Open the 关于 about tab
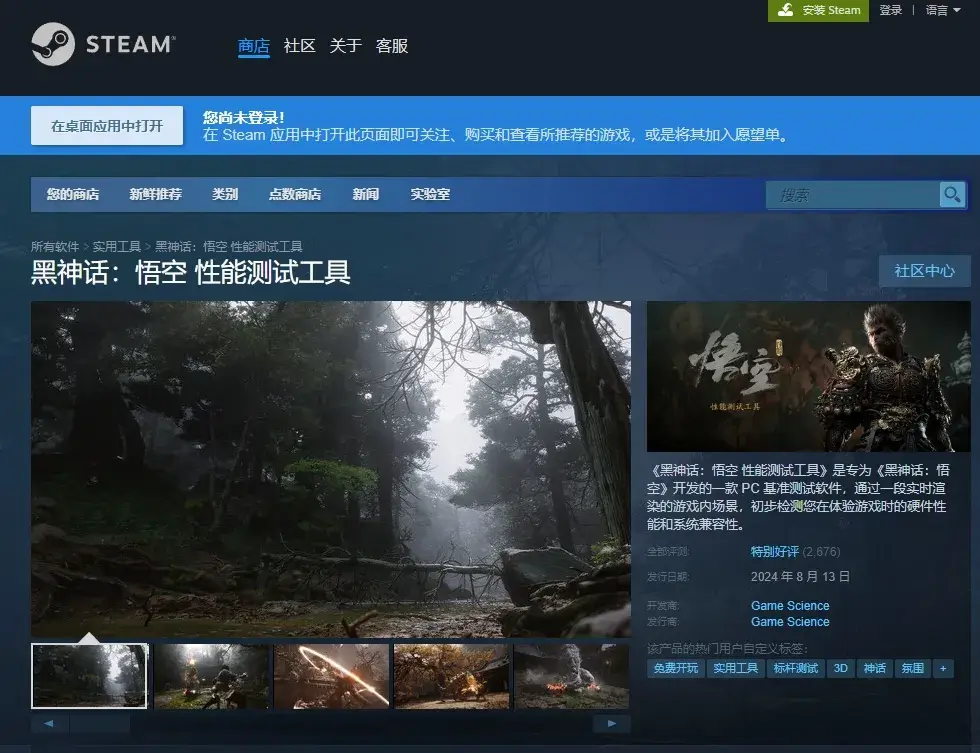Image resolution: width=980 pixels, height=753 pixels. point(346,46)
